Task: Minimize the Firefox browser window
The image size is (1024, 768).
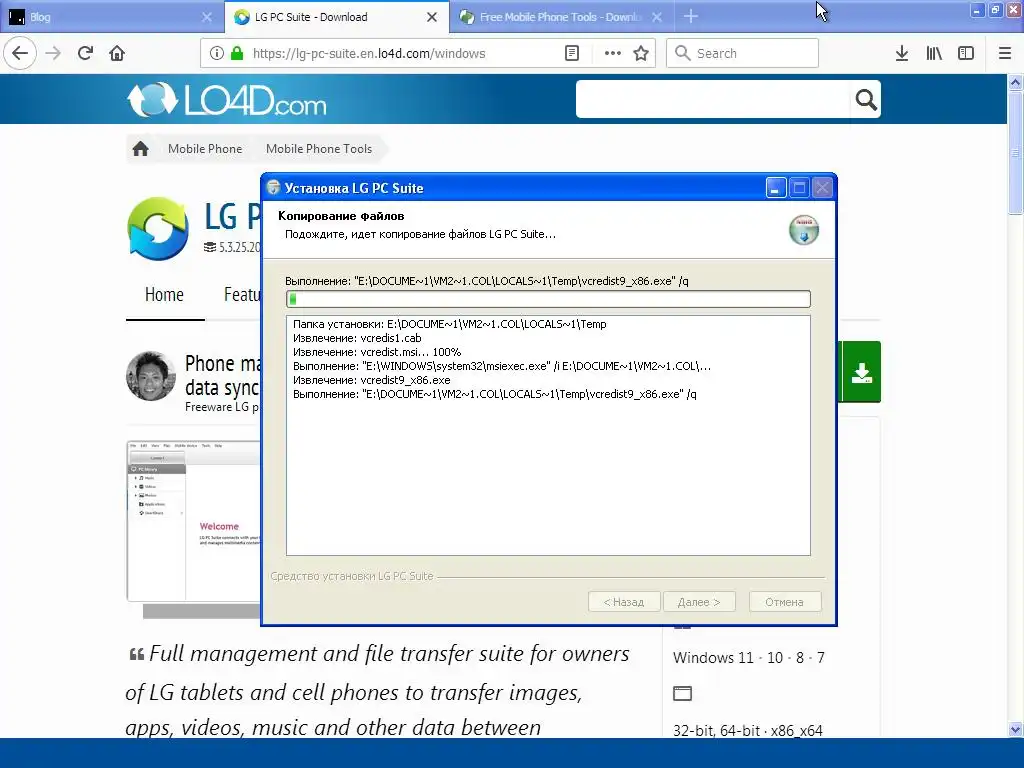Action: (976, 10)
